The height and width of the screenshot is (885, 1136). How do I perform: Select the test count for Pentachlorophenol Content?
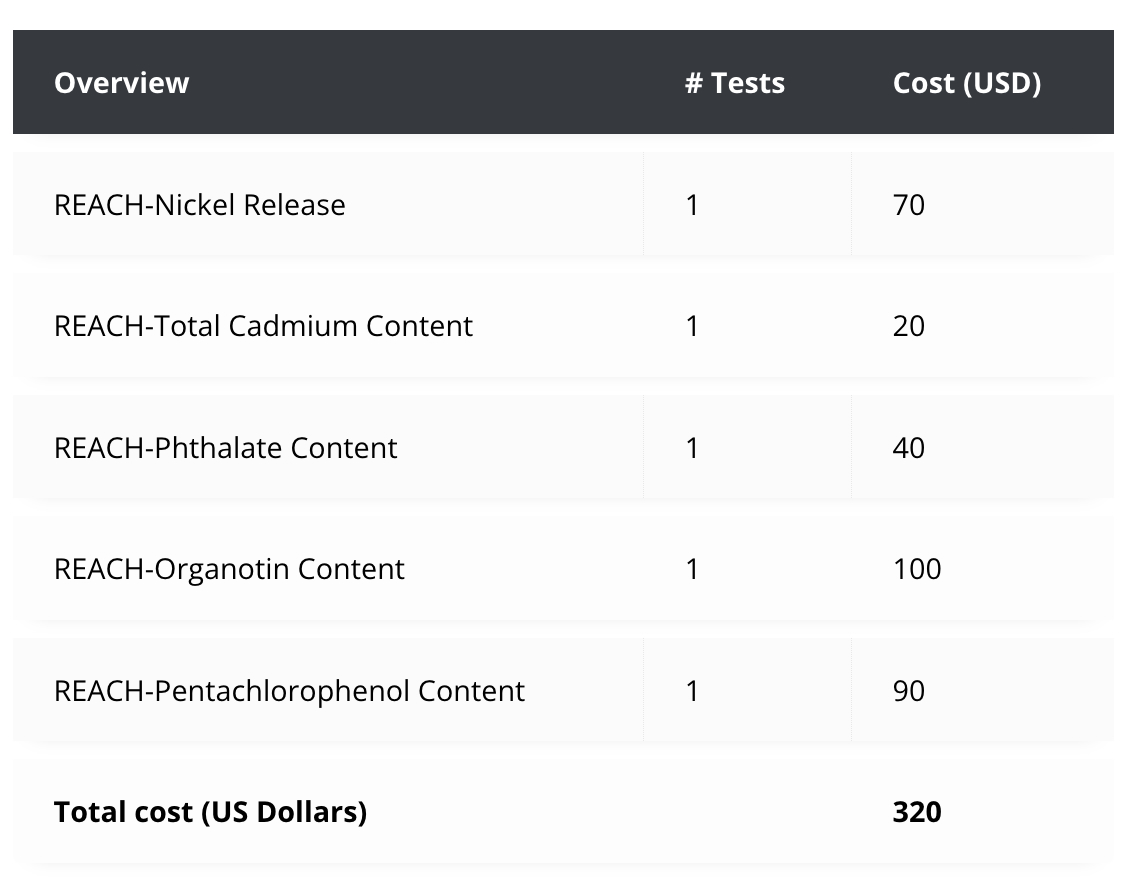click(x=693, y=691)
